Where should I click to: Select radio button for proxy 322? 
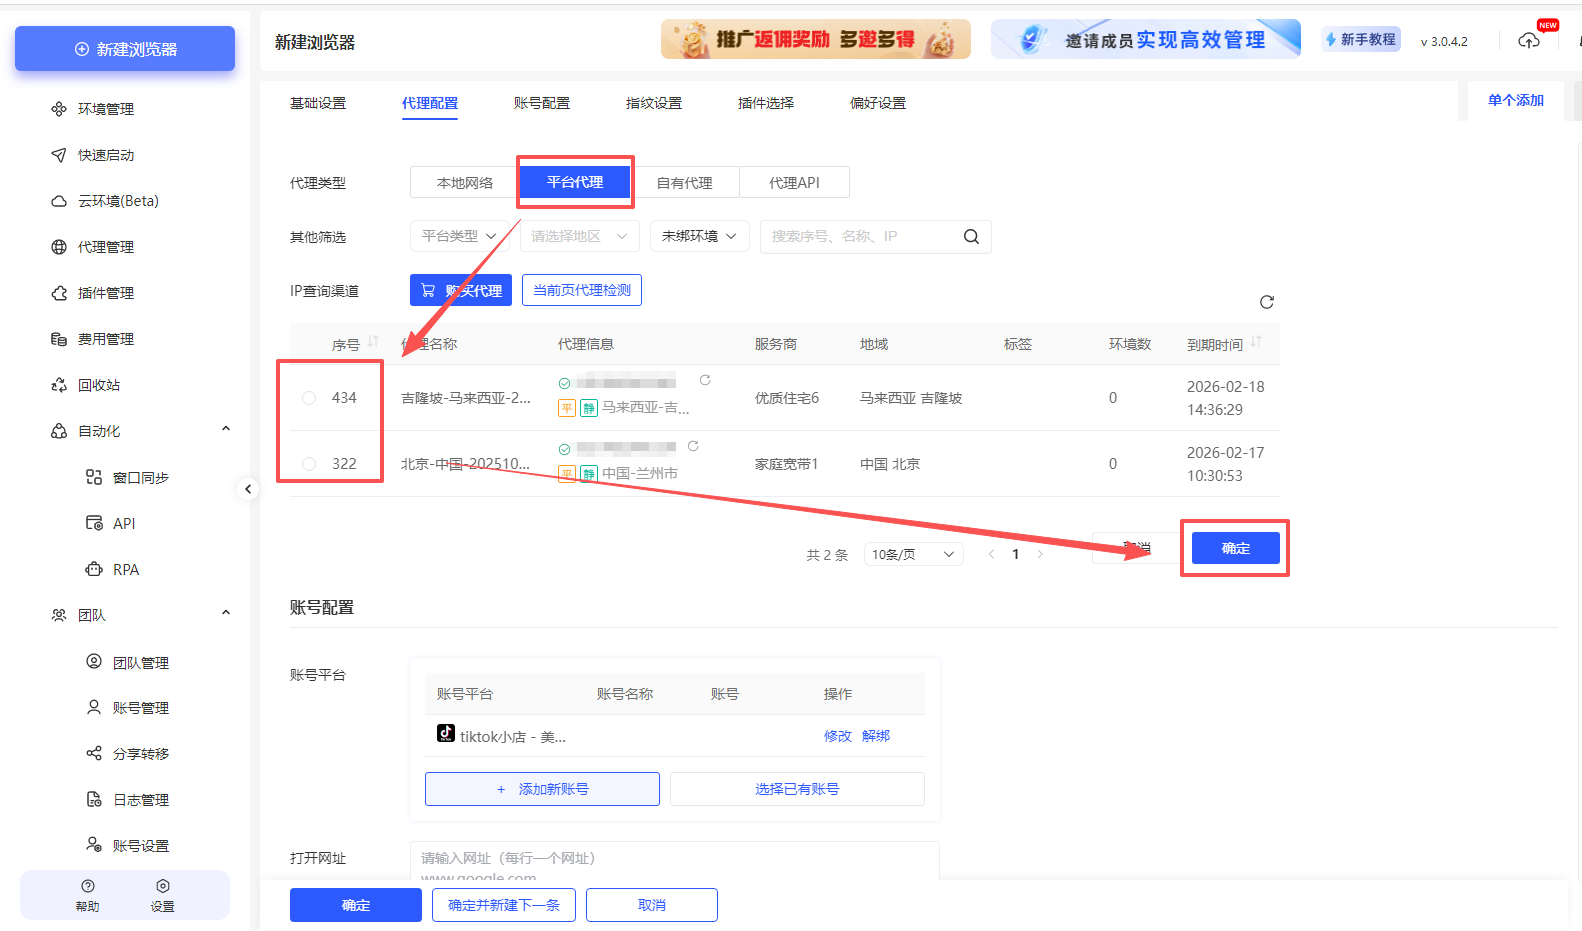(x=309, y=464)
